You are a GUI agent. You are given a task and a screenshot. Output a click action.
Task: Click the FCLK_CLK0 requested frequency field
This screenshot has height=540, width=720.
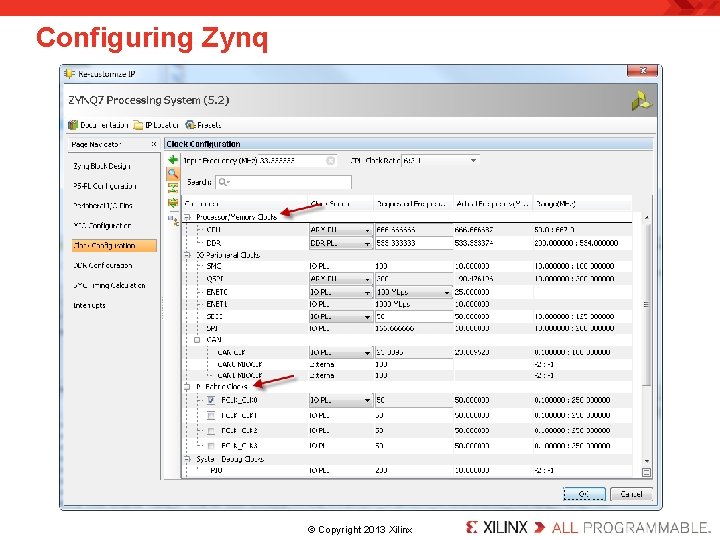click(414, 400)
